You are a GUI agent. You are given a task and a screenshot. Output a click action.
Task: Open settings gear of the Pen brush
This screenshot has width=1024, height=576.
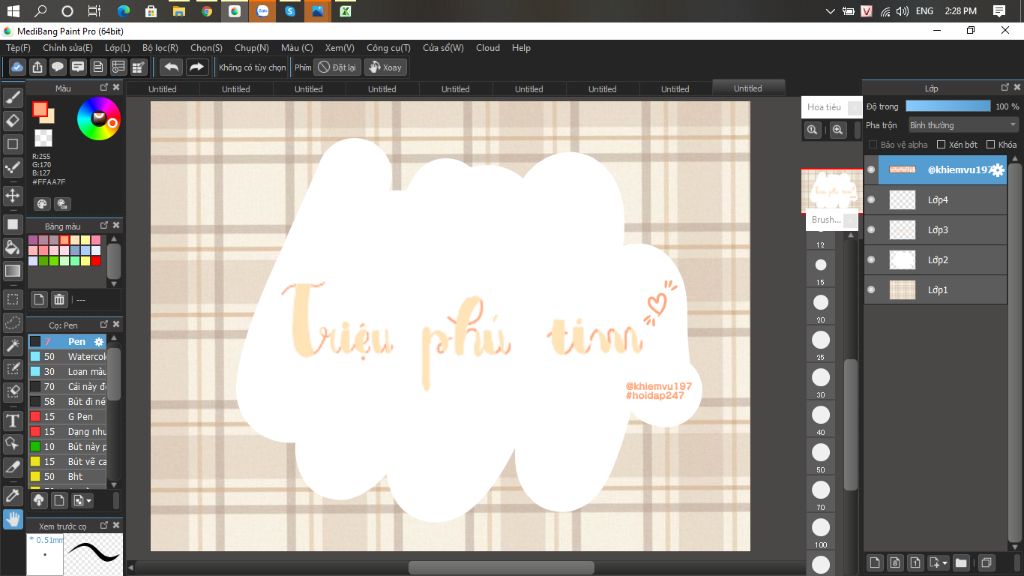pyautogui.click(x=99, y=342)
